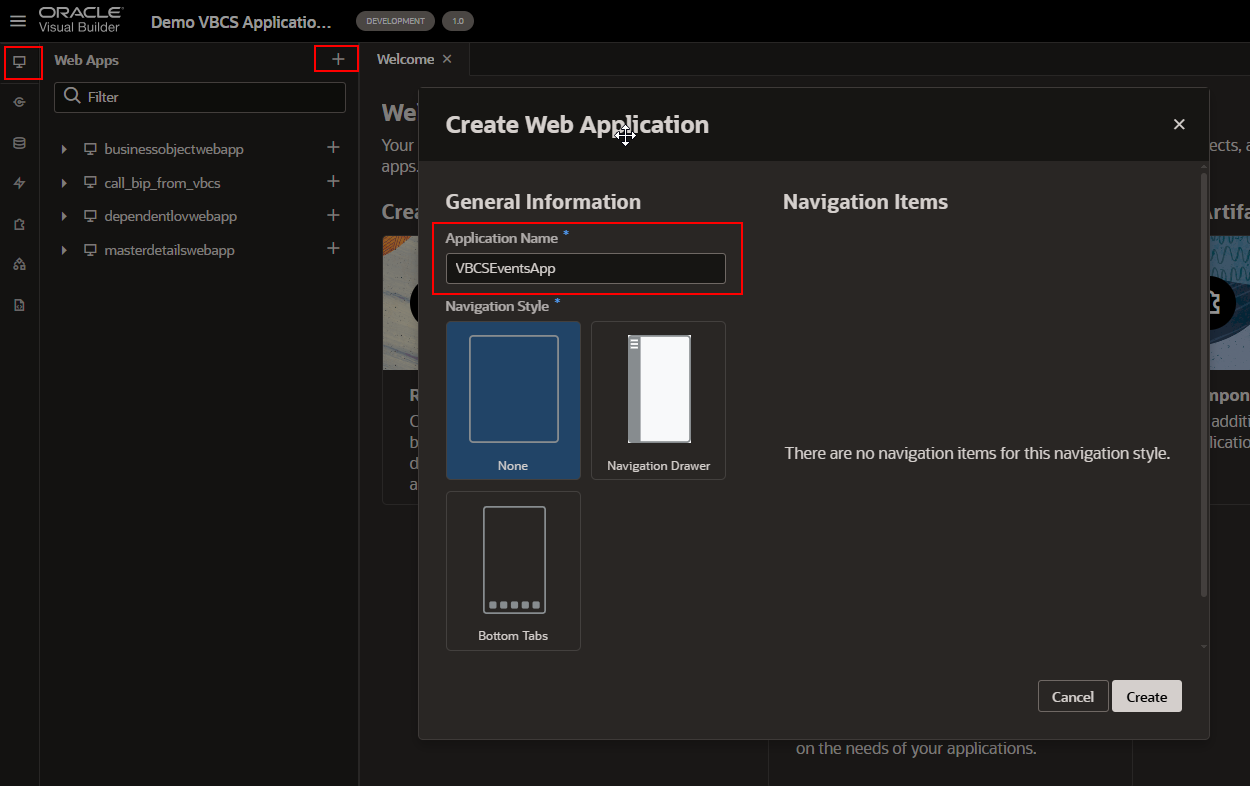
Task: Click the 1.0 version badge
Action: (x=458, y=21)
